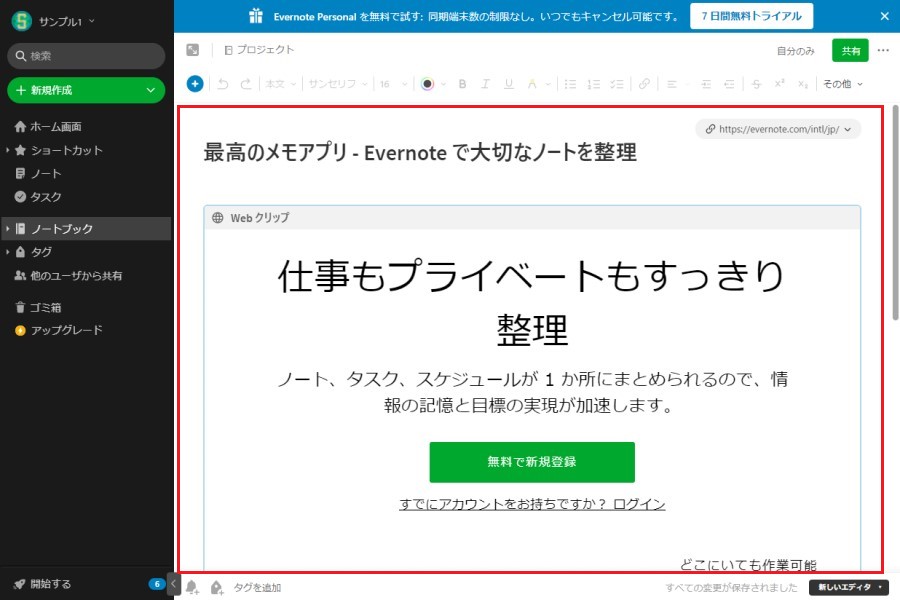Open the サンプル1 account dropdown
The width and height of the screenshot is (900, 600).
point(92,21)
